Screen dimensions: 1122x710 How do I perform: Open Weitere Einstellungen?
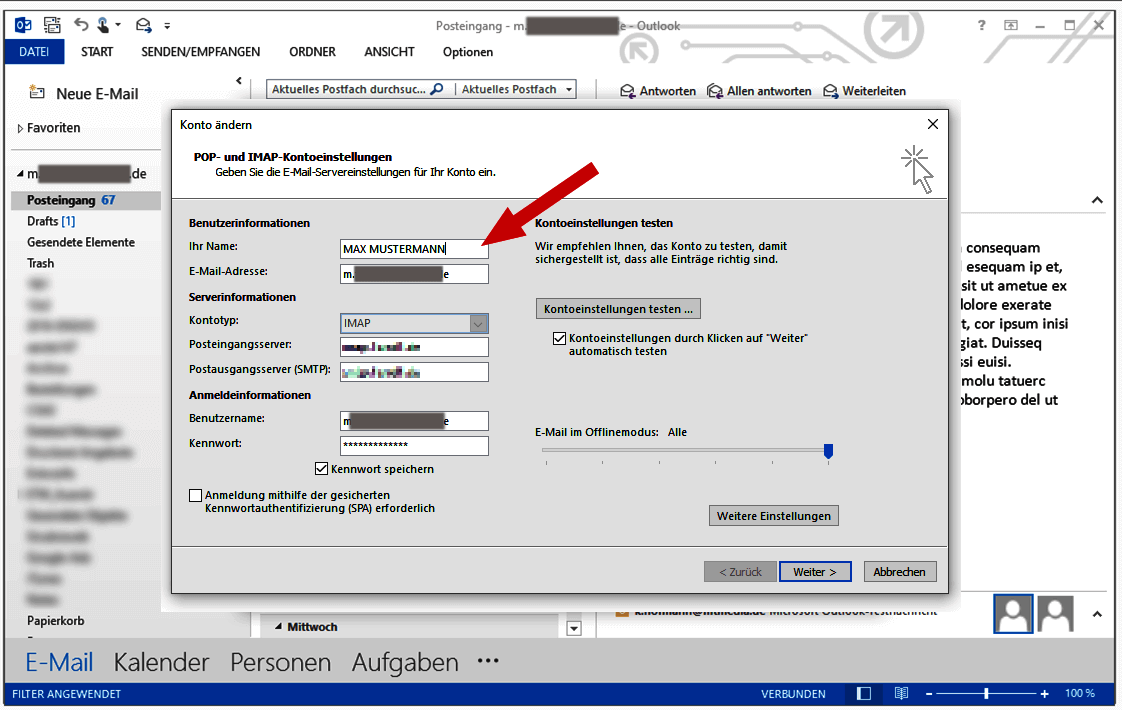tap(774, 516)
